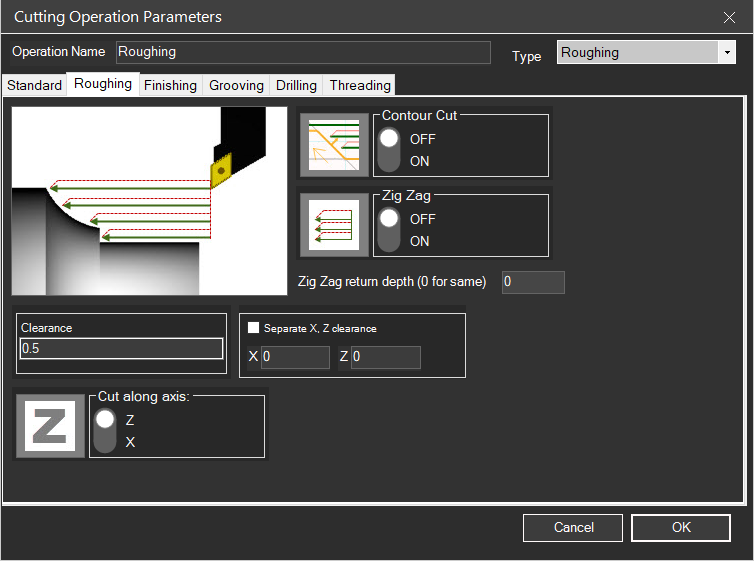
Task: Select ON label under Contour Cut
Action: click(x=419, y=162)
